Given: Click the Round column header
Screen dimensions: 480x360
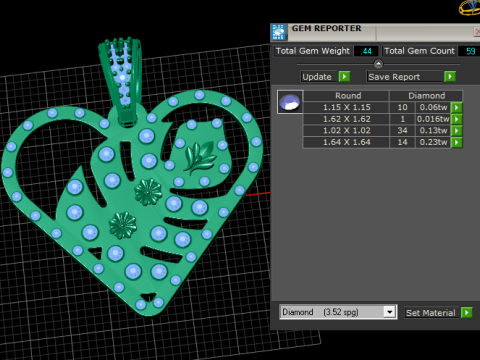Looking at the screenshot, I should 346,96.
